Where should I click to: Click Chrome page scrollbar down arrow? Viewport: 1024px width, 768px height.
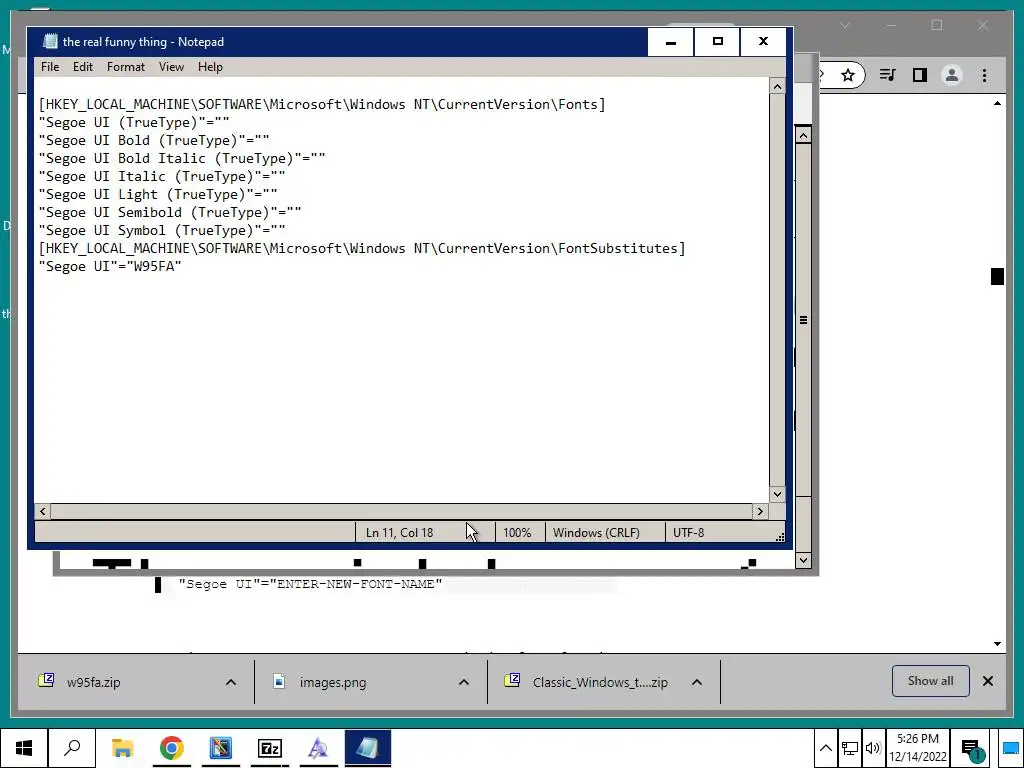click(x=997, y=644)
